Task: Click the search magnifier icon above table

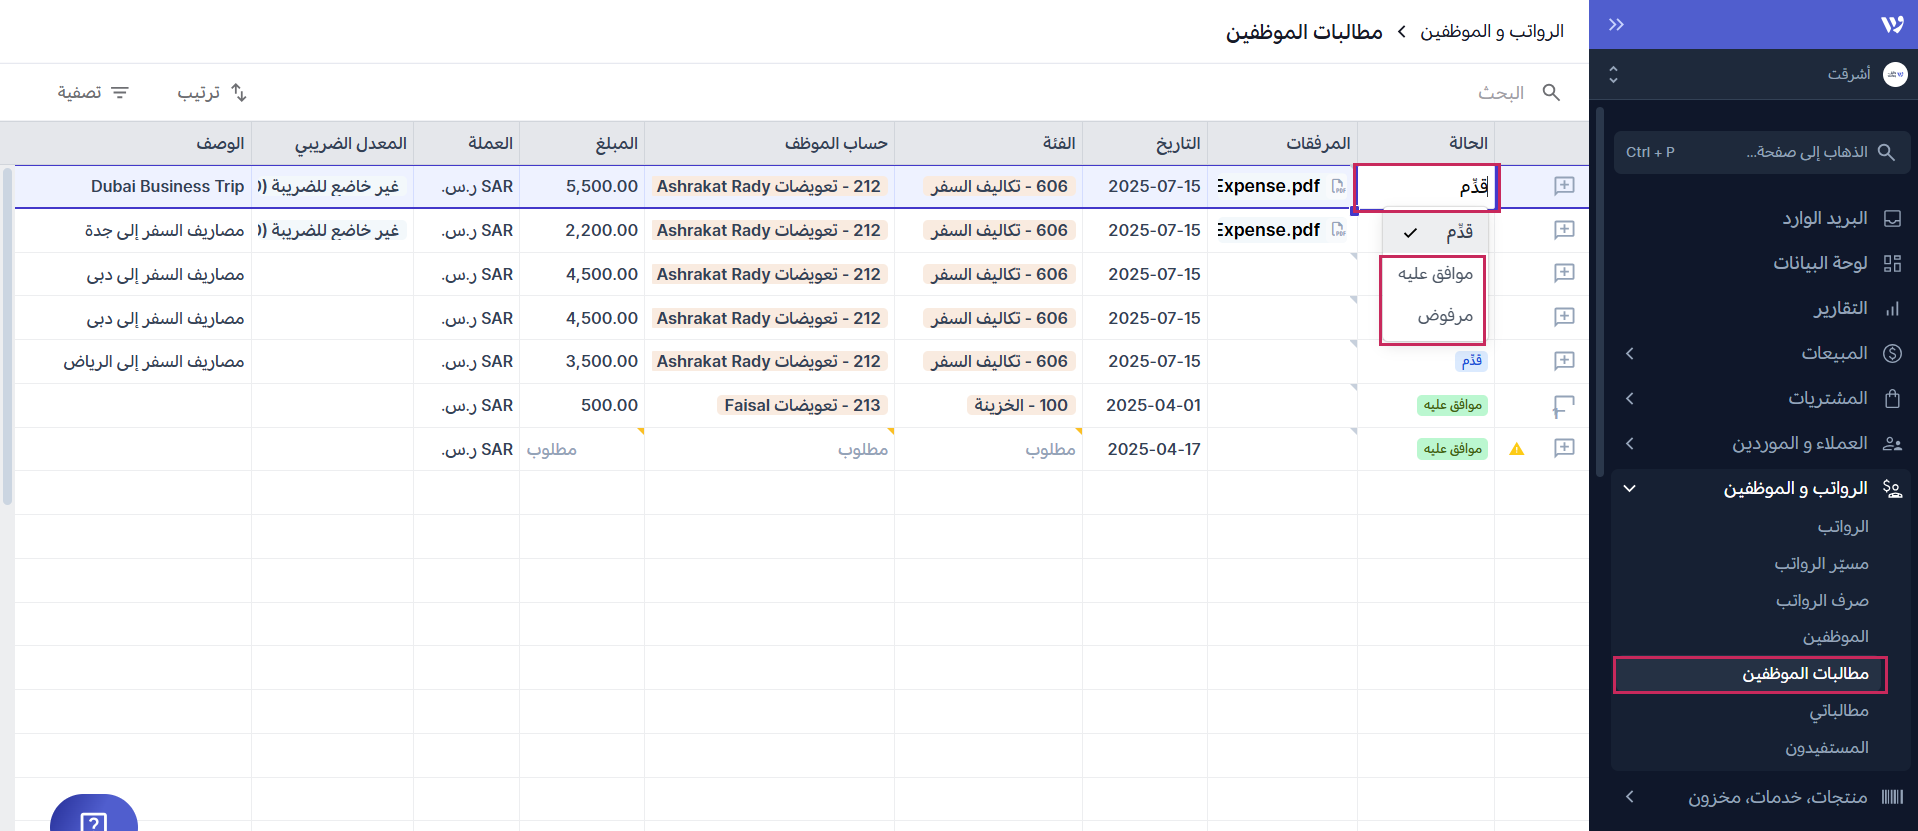Action: point(1551,92)
